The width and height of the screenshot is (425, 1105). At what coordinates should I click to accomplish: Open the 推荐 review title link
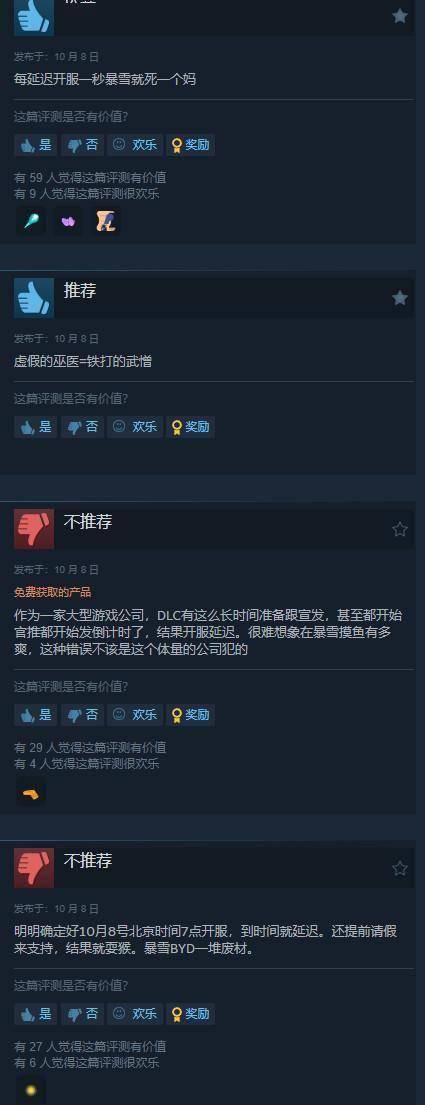coord(80,290)
